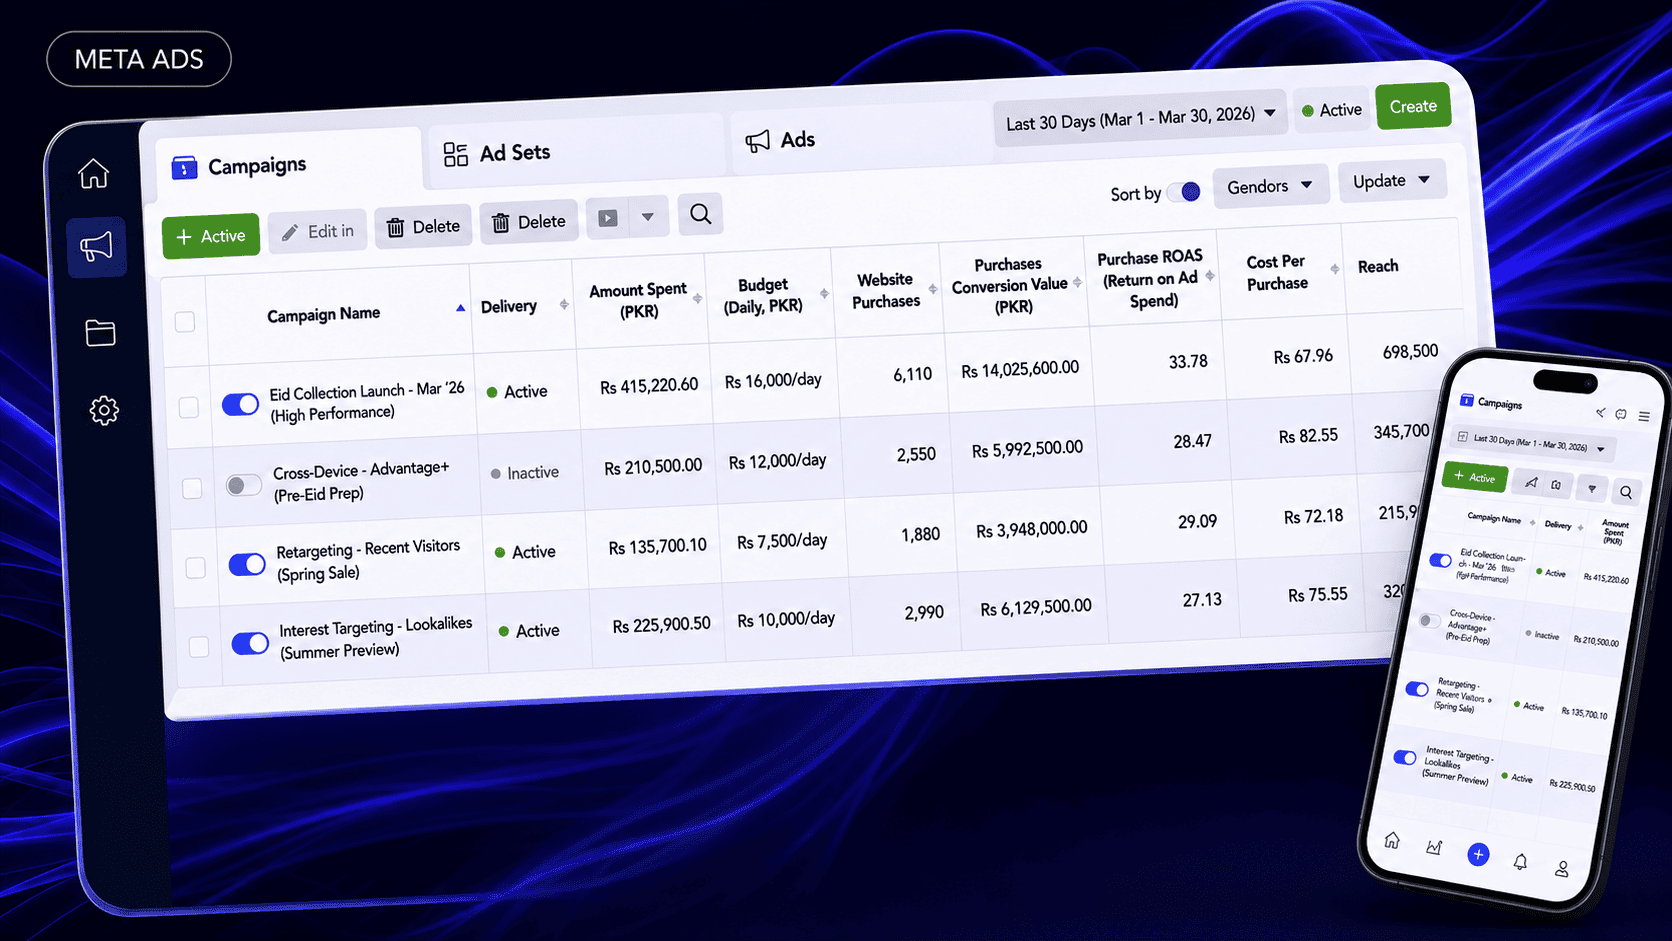Click the Rs 14,025,600.00 conversion value
The image size is (1672, 941).
click(x=1020, y=369)
